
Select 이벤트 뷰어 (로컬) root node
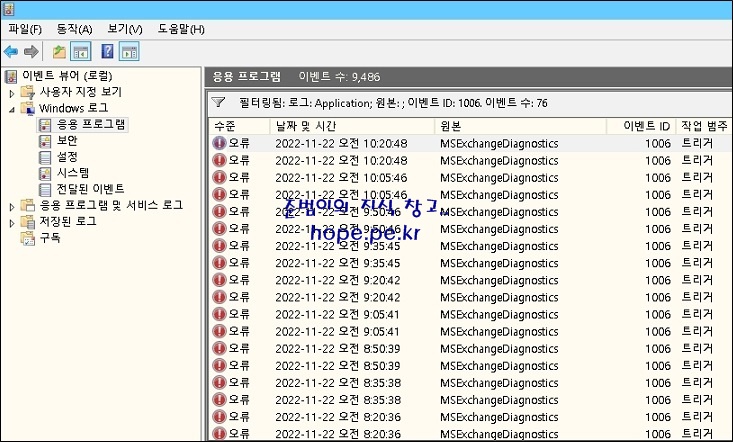pyautogui.click(x=67, y=76)
